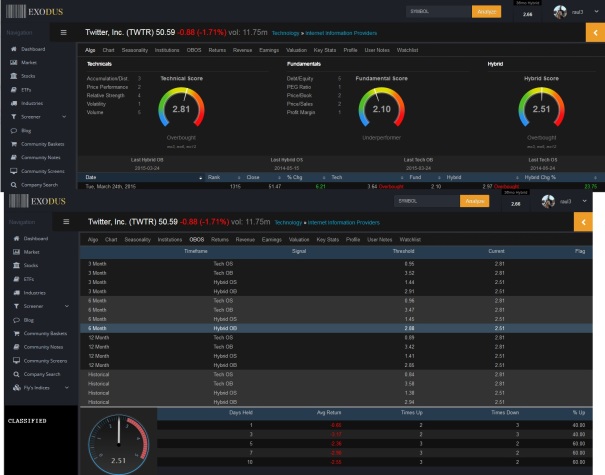The width and height of the screenshot is (605, 475).
Task: Click Company Search magnifier icon, upper window
Action: pos(14,185)
